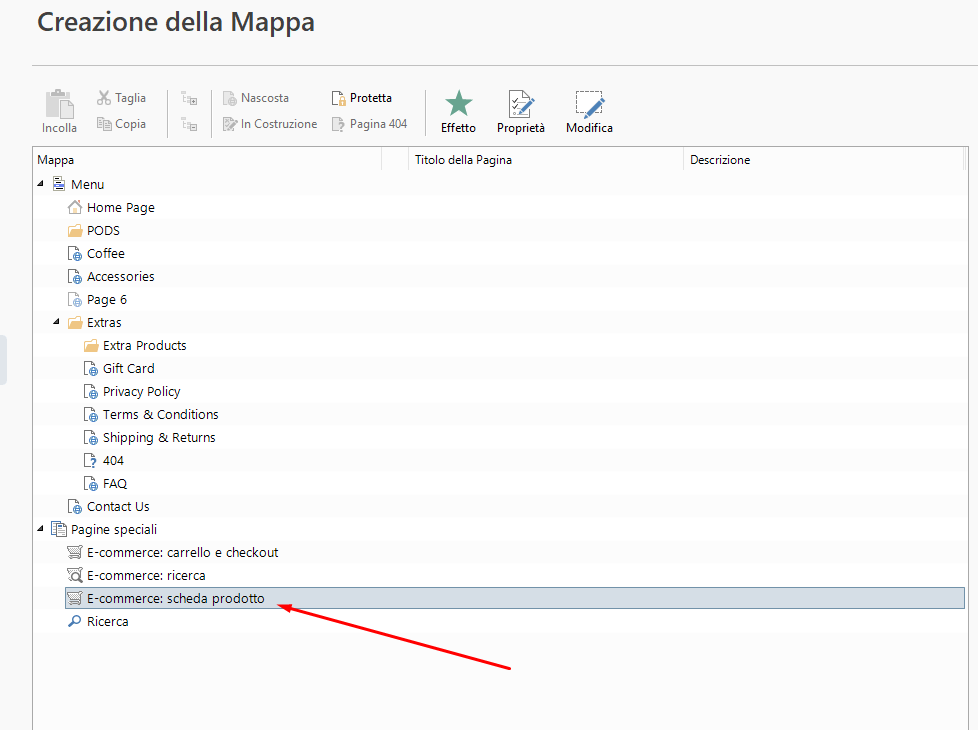Click the Descrizione column header
Screen dimensions: 978x730
tap(720, 160)
